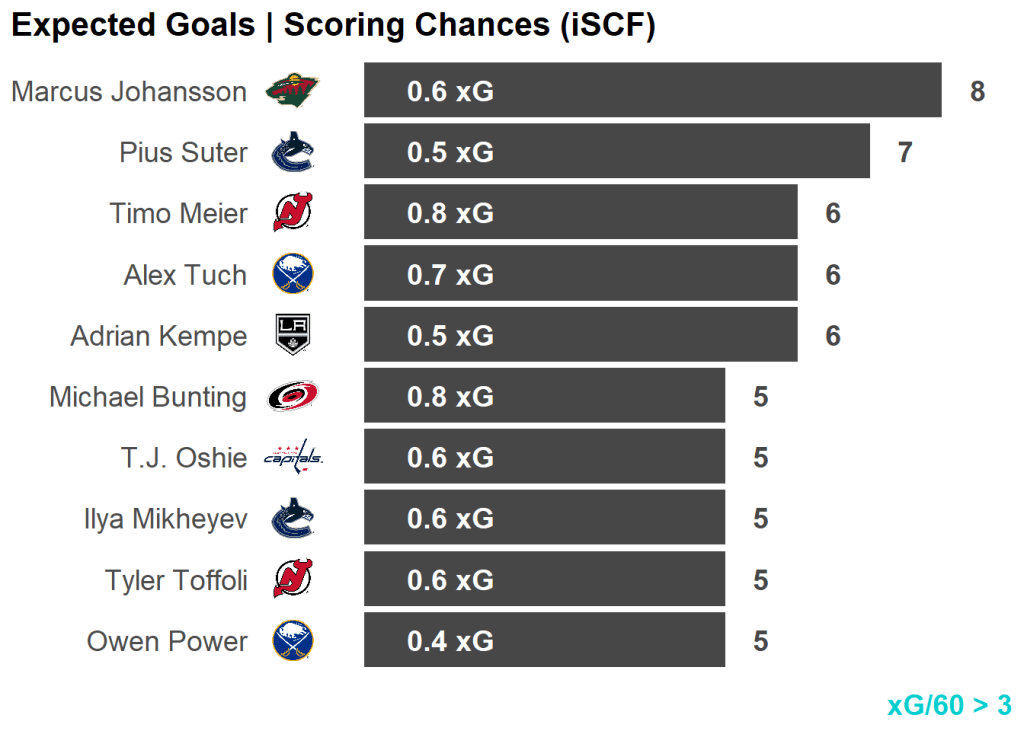The width and height of the screenshot is (1024, 731).
Task: Click the xG/60 > 3 legend label
Action: pyautogui.click(x=949, y=705)
